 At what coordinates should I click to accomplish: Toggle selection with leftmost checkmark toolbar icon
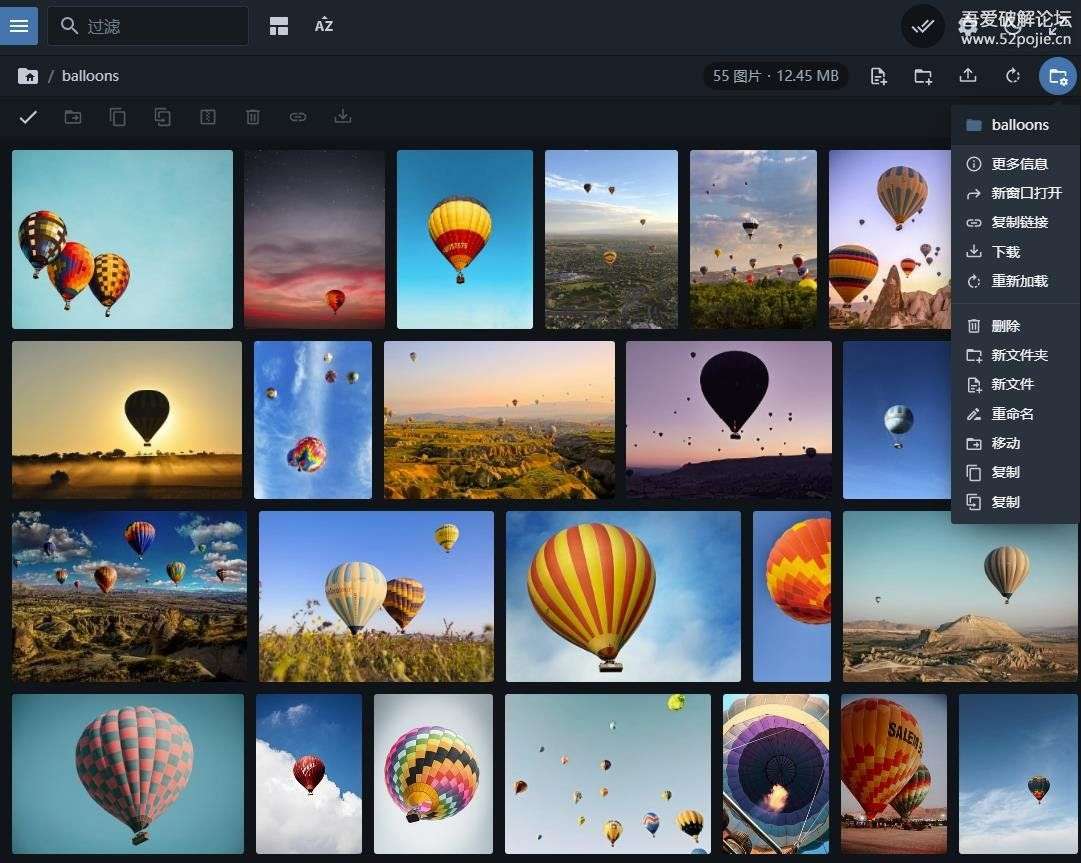point(28,117)
